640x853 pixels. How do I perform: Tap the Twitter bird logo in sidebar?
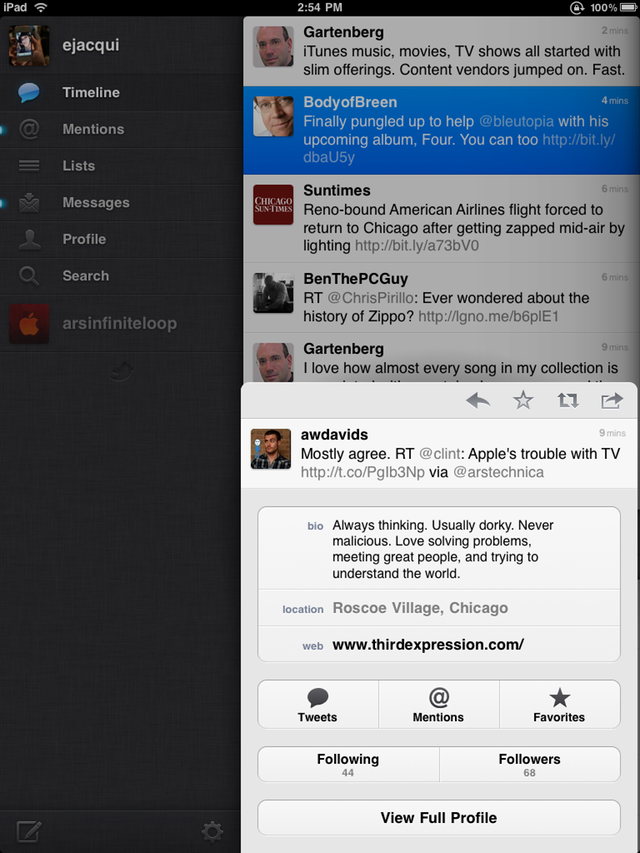click(x=121, y=373)
